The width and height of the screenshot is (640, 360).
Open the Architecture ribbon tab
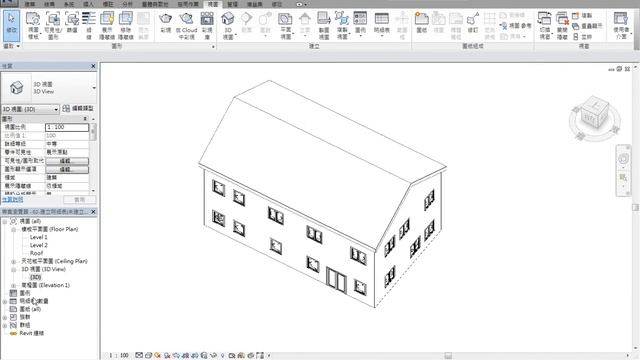pos(30,4)
